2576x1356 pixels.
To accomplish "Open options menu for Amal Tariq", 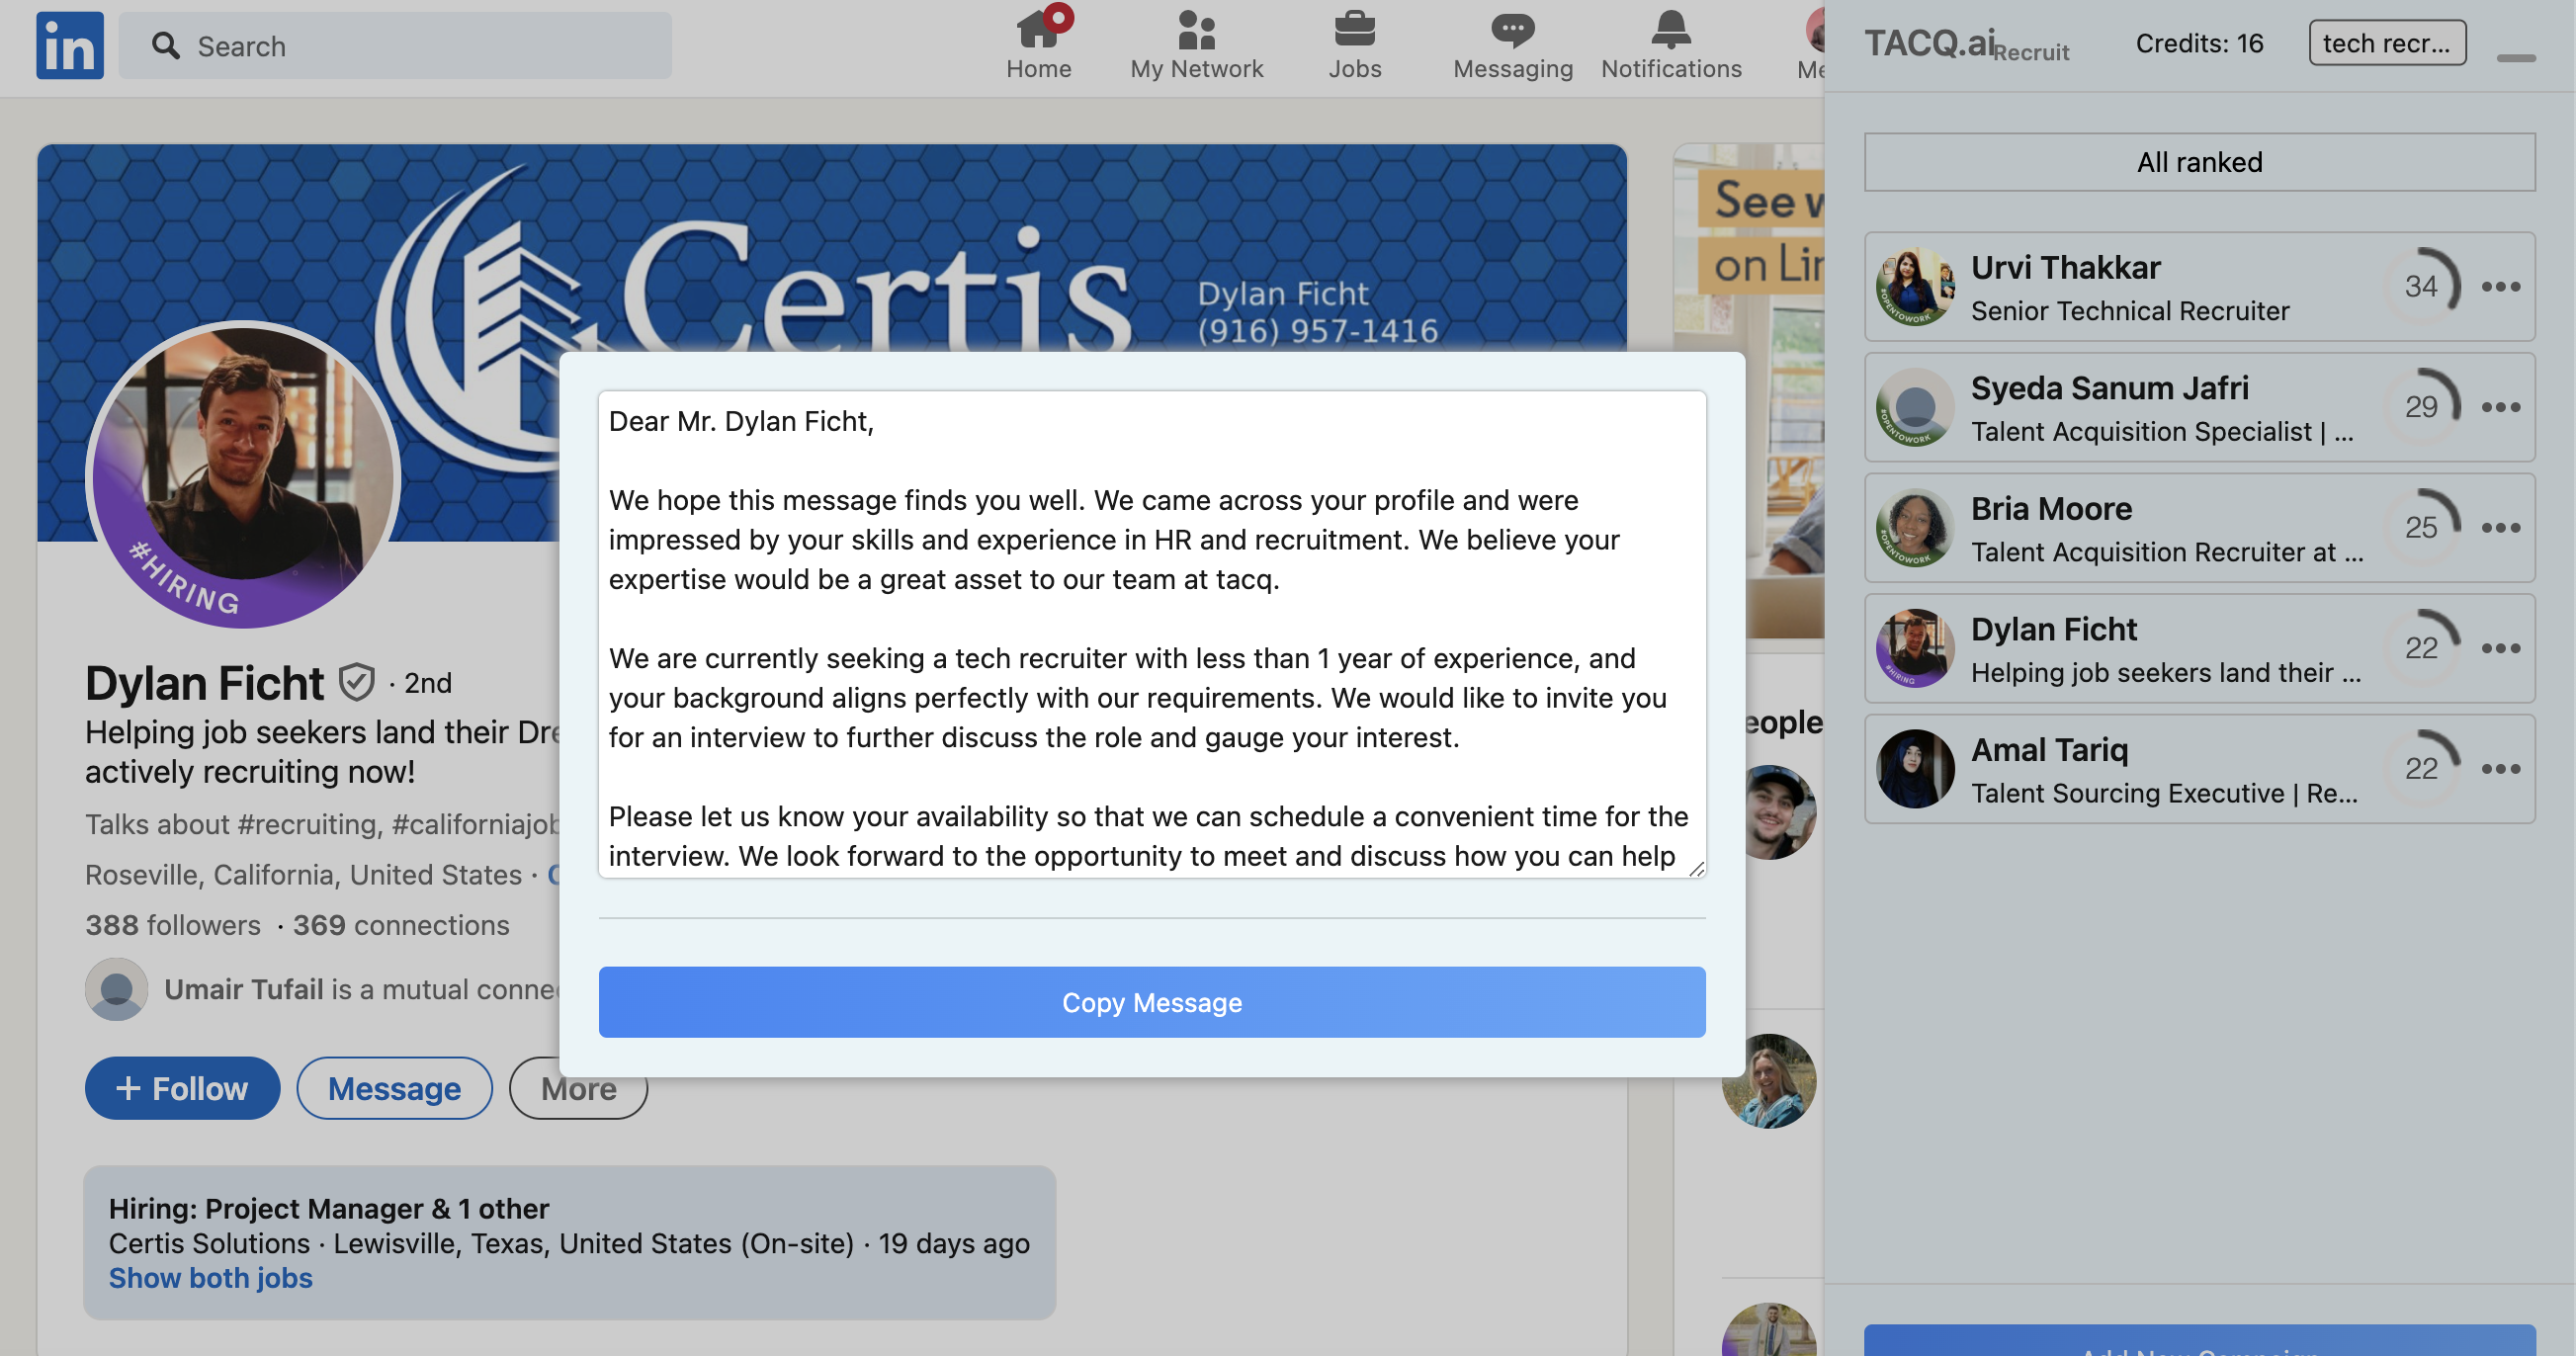I will point(2500,769).
